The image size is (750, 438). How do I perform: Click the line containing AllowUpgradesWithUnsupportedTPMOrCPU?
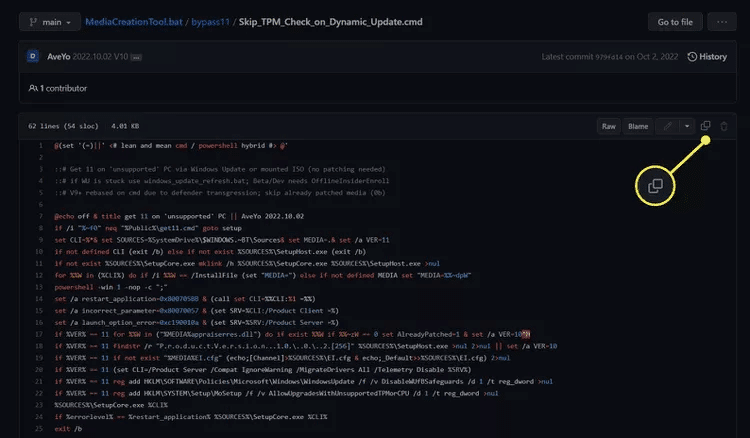click(x=276, y=393)
